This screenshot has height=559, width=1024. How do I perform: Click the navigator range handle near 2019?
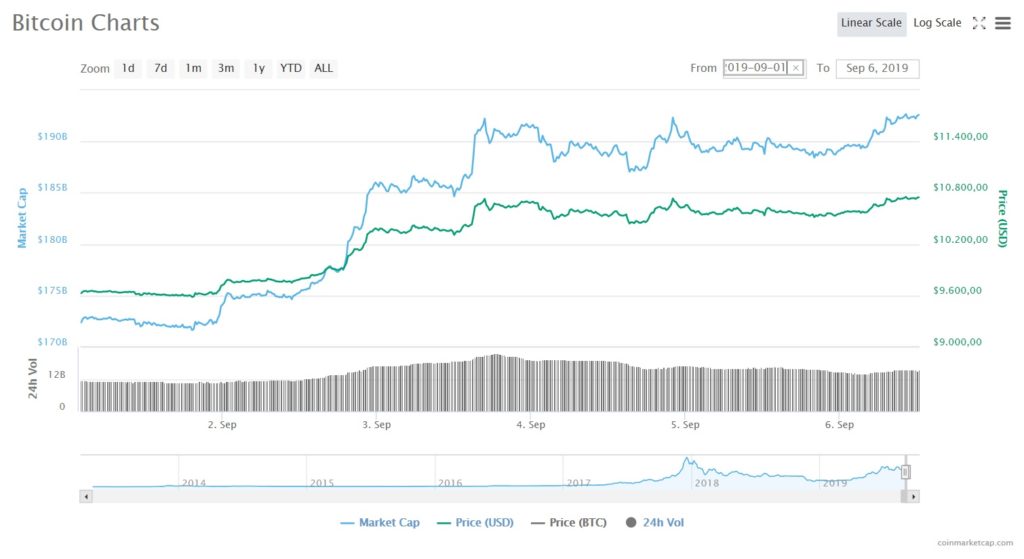pos(906,472)
